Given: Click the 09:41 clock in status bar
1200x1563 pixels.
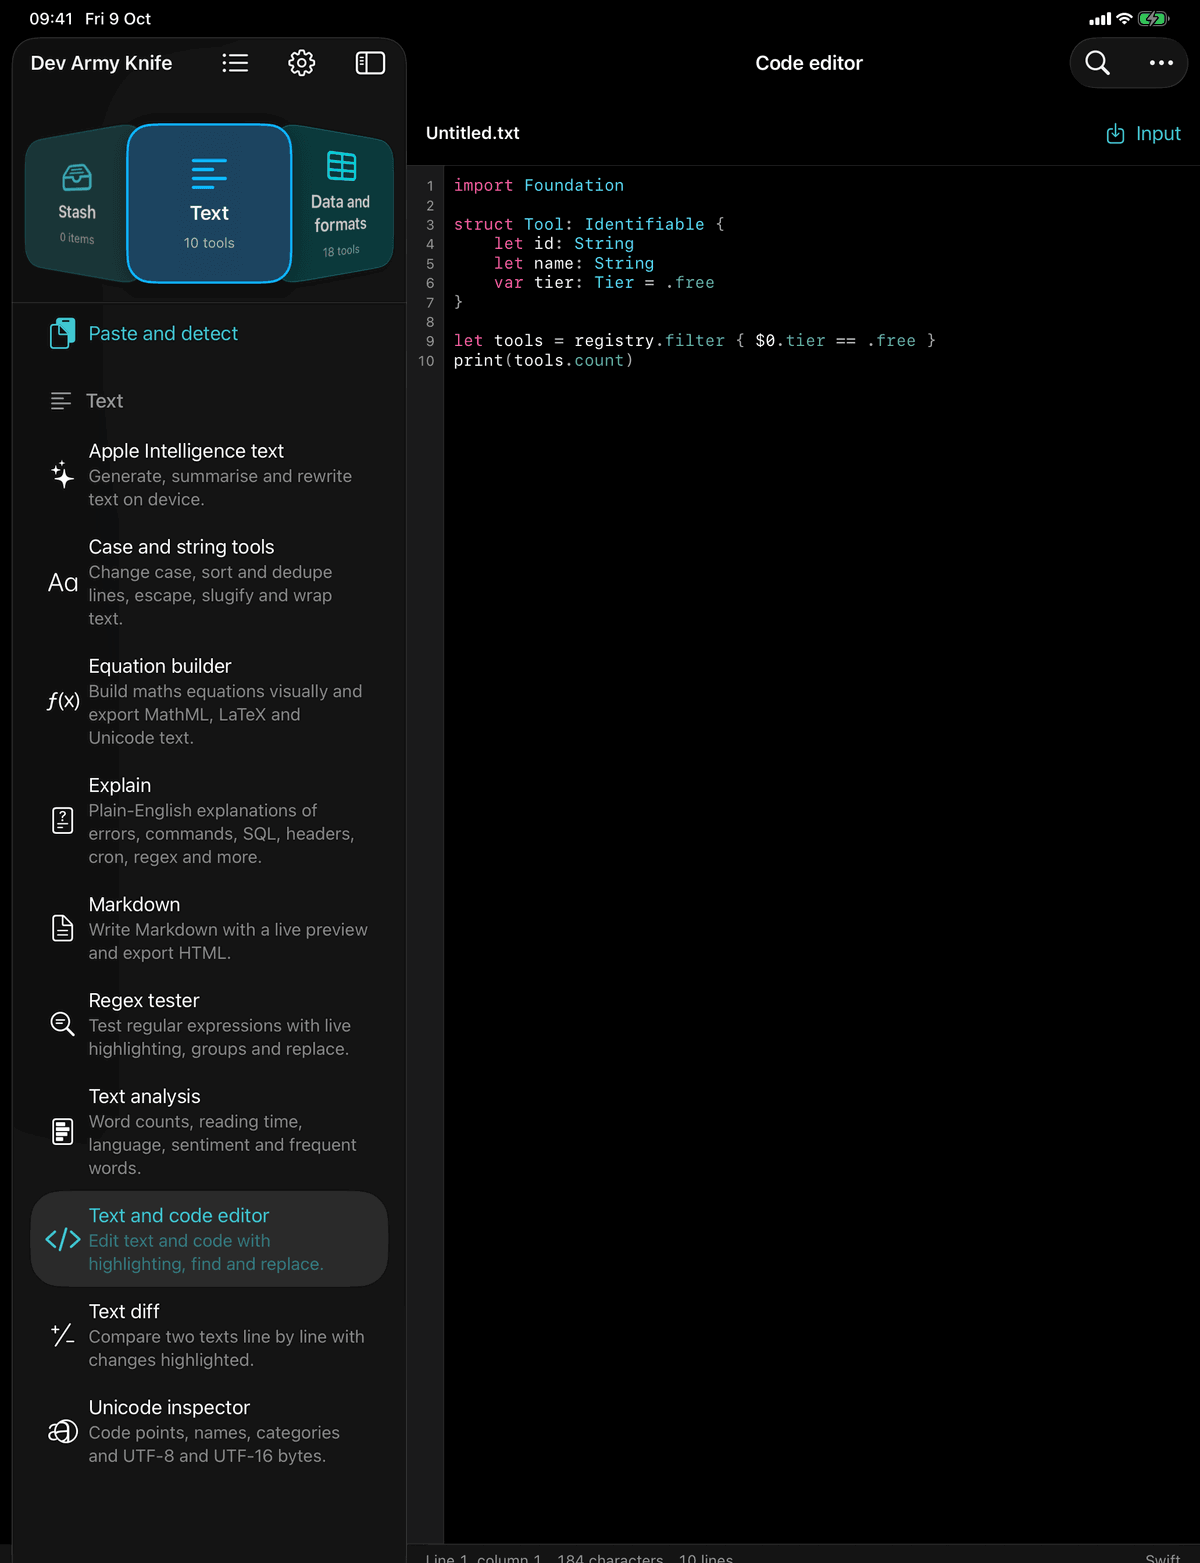Looking at the screenshot, I should pyautogui.click(x=51, y=18).
